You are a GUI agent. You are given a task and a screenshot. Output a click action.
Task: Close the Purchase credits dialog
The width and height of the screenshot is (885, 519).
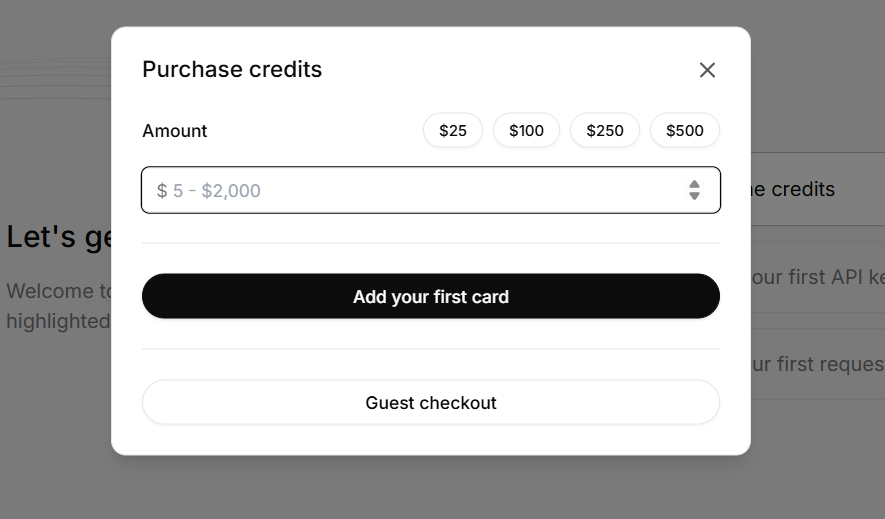[x=707, y=70]
